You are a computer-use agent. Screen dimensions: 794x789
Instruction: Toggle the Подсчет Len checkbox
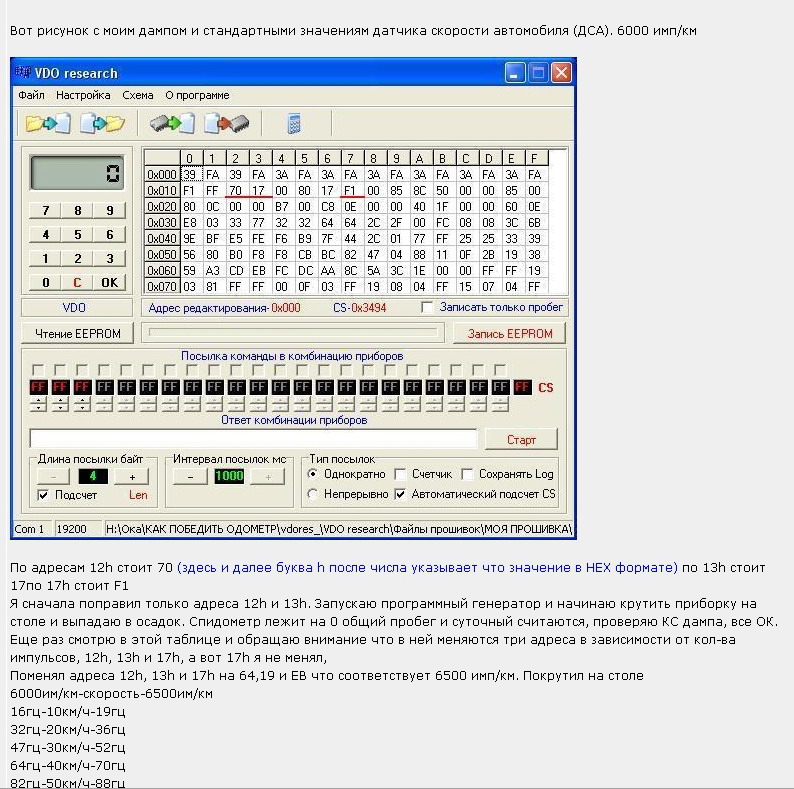(43, 495)
